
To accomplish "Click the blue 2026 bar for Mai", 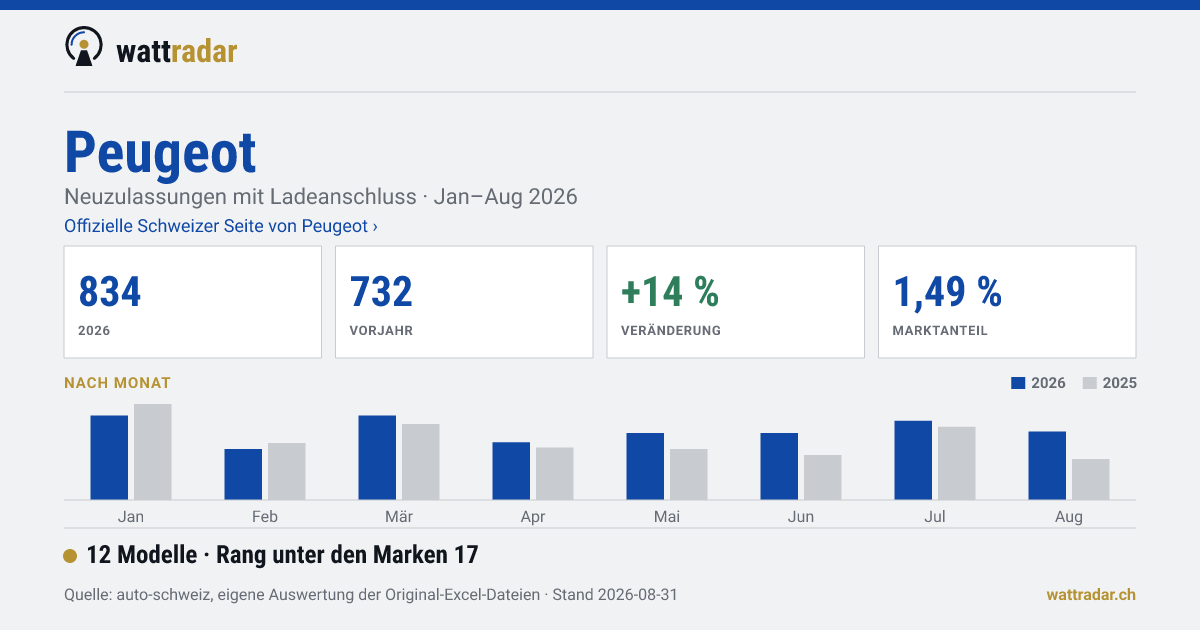I will tap(645, 466).
